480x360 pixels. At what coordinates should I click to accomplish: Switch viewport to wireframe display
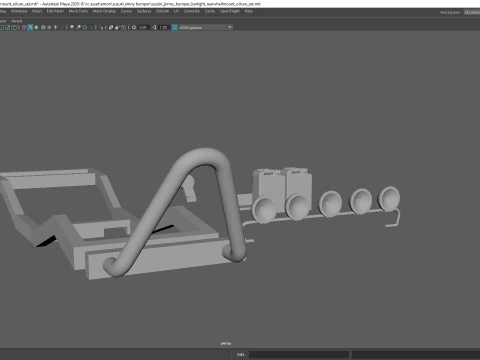pyautogui.click(x=24, y=27)
